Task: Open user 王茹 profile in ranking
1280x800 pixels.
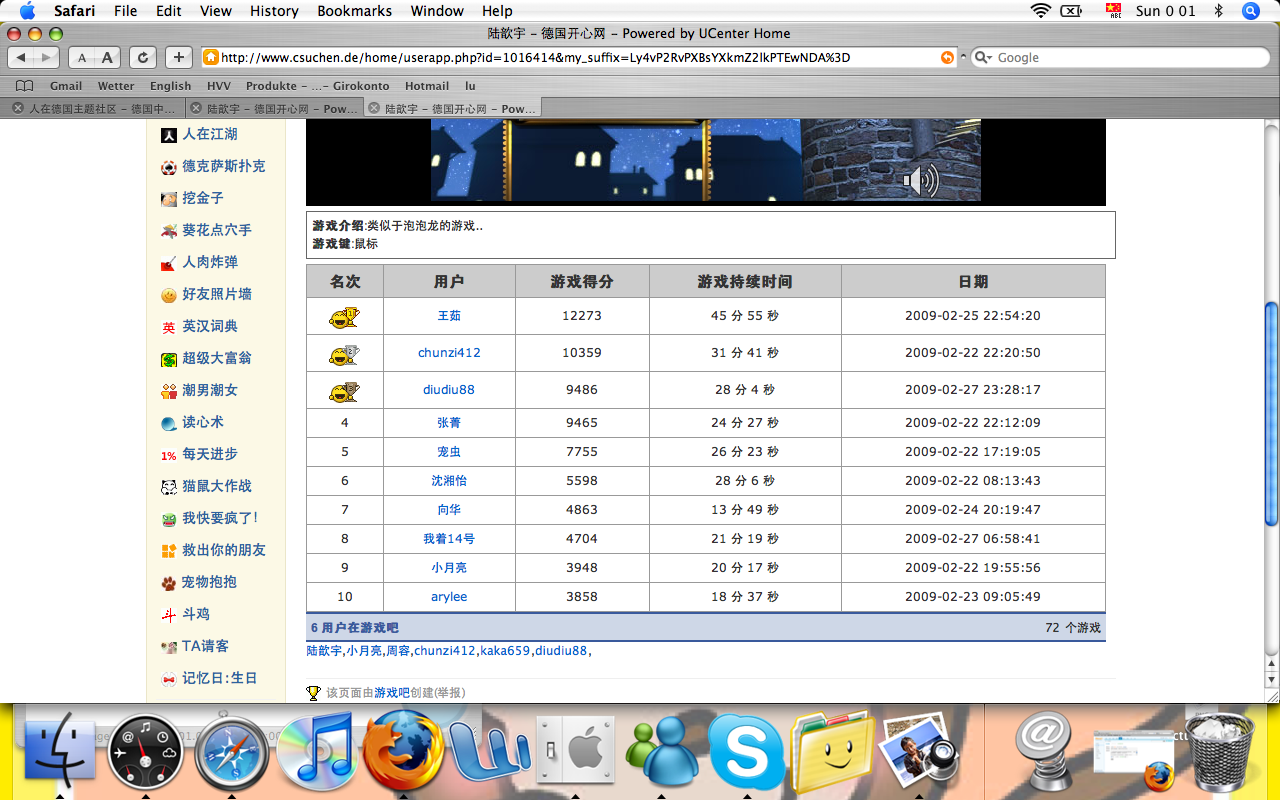Action: coord(449,316)
